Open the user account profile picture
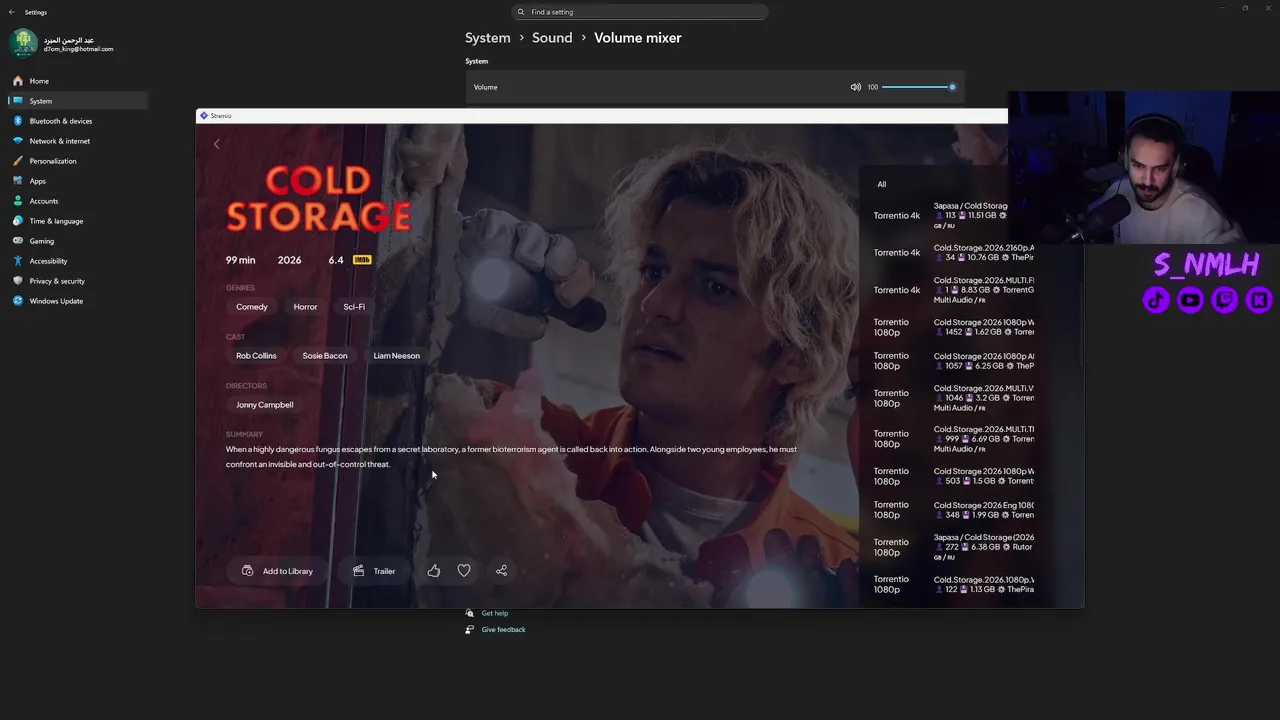This screenshot has width=1280, height=720. point(24,43)
